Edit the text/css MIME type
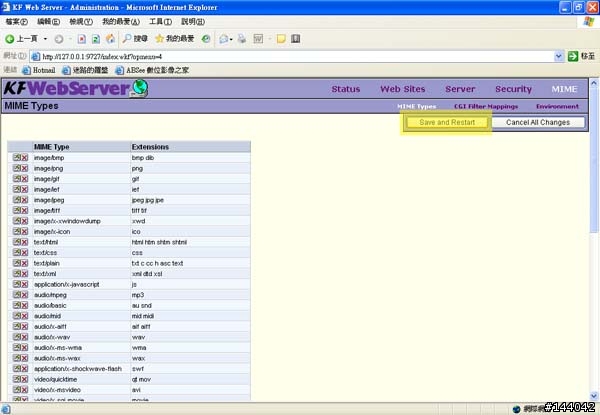 (x=16, y=252)
